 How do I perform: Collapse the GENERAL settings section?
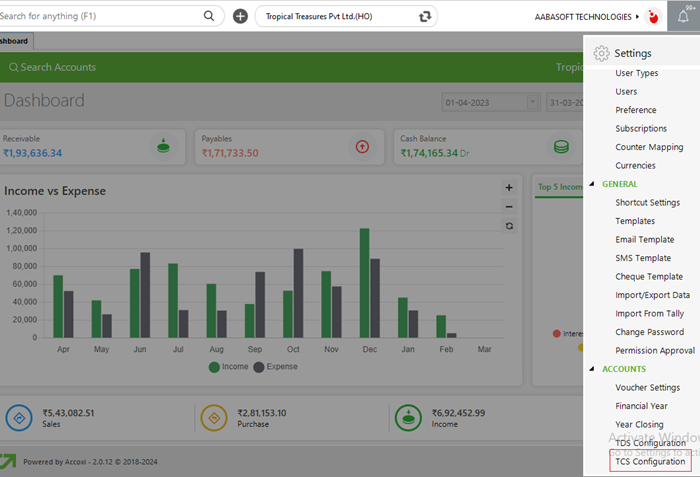pyautogui.click(x=591, y=184)
